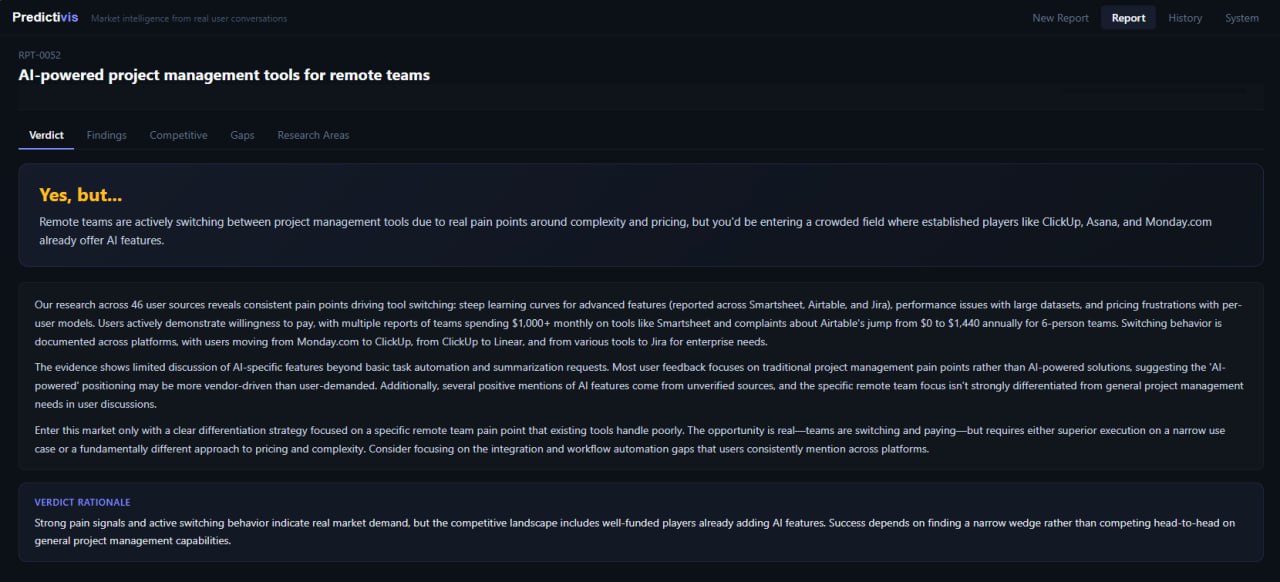The image size is (1280, 582).
Task: Click the "Market intelligence" tagline in header
Action: 189,18
